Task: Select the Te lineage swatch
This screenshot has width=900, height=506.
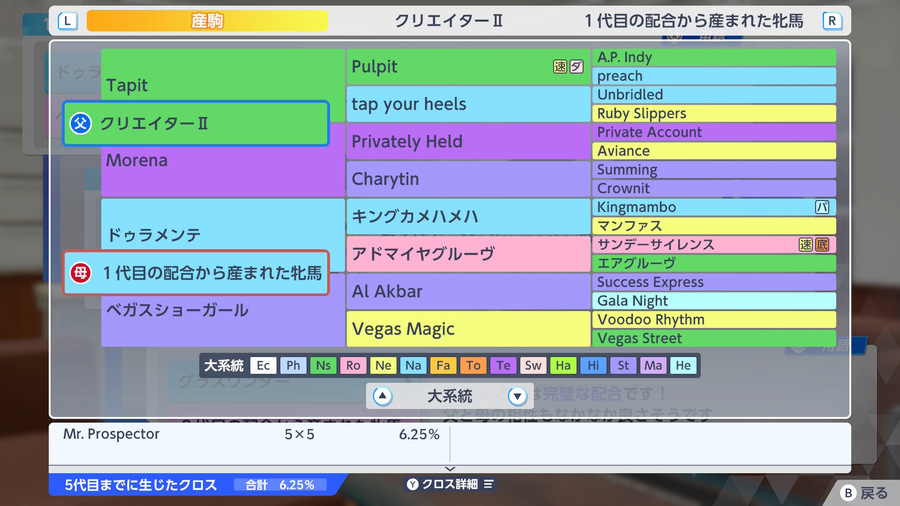Action: [x=503, y=365]
